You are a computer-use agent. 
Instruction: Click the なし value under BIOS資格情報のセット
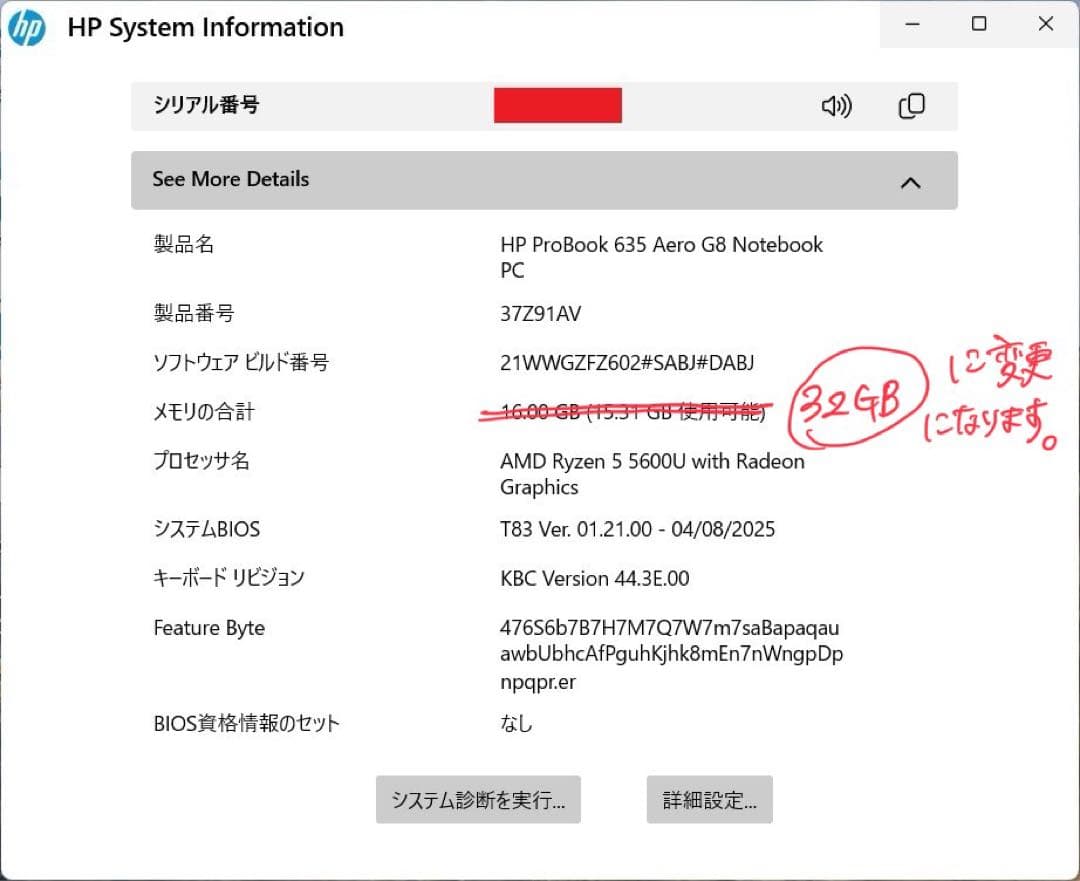[x=514, y=723]
